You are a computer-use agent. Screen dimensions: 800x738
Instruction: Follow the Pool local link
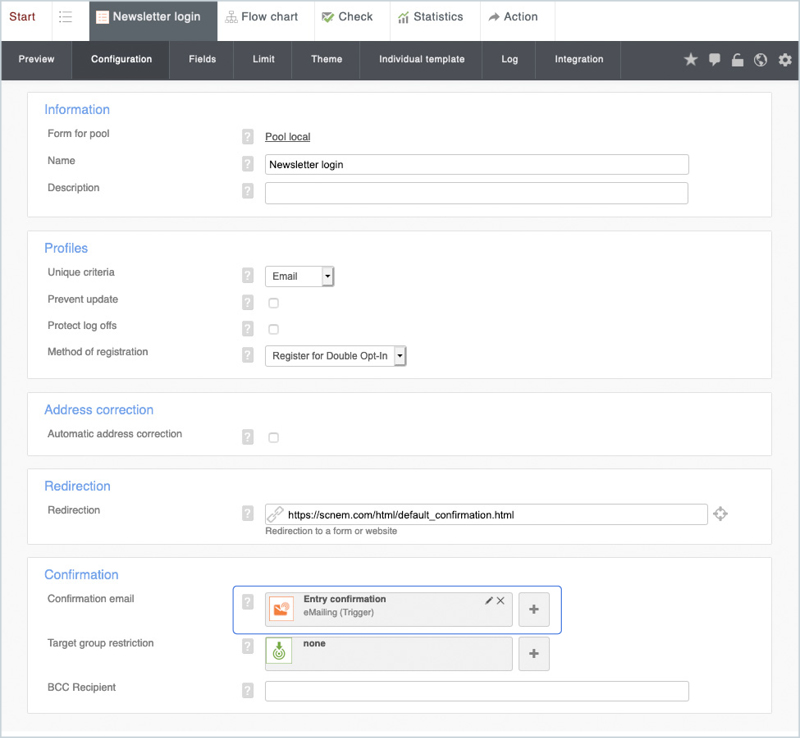click(x=287, y=137)
